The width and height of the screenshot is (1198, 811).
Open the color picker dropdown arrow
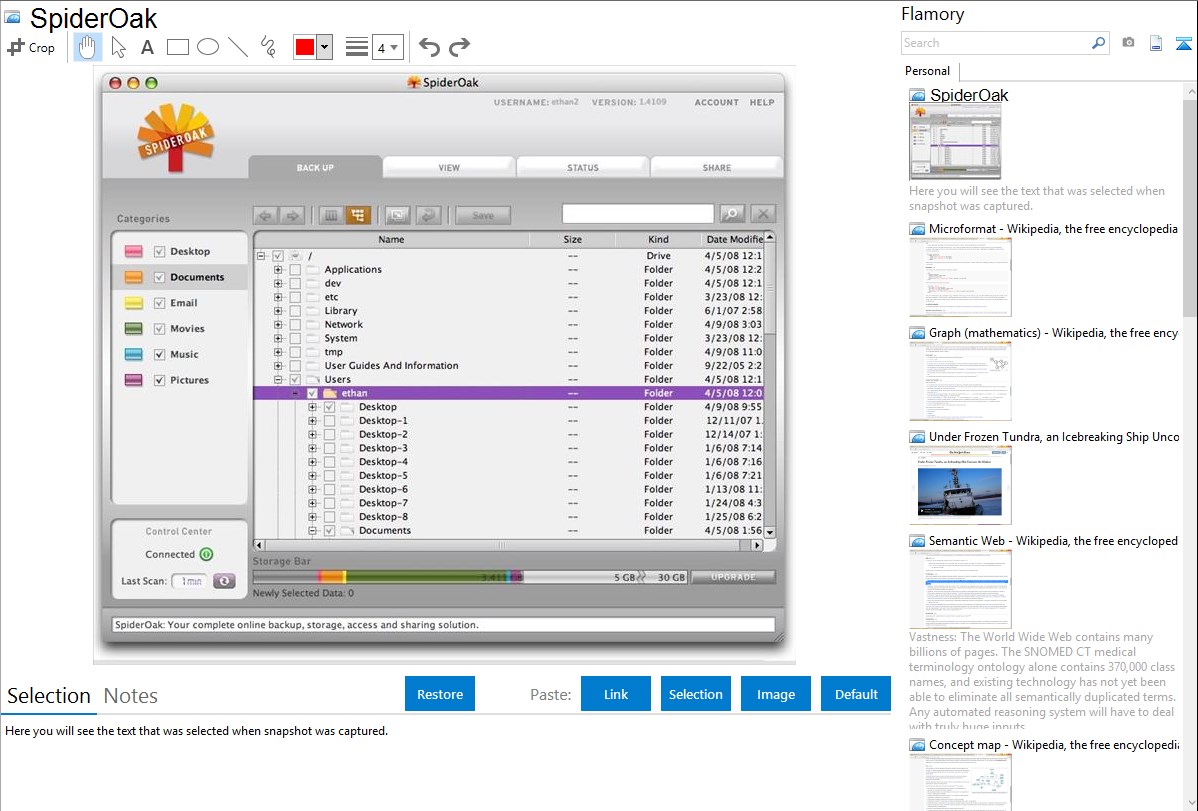(x=325, y=47)
